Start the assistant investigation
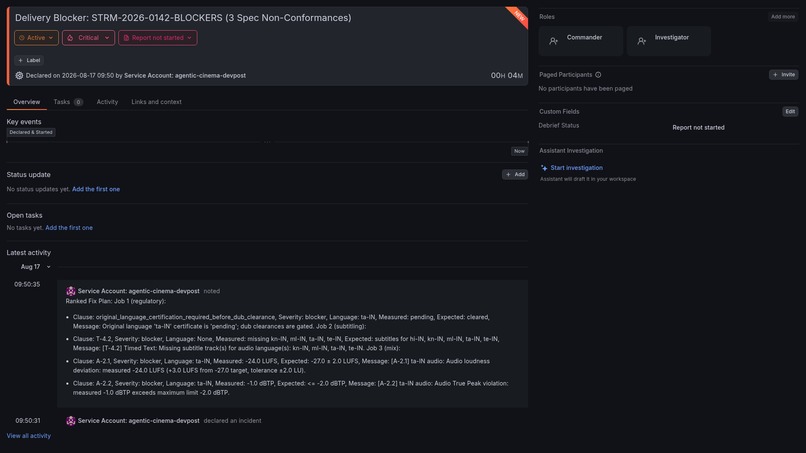The height and width of the screenshot is (453, 806). coord(576,168)
